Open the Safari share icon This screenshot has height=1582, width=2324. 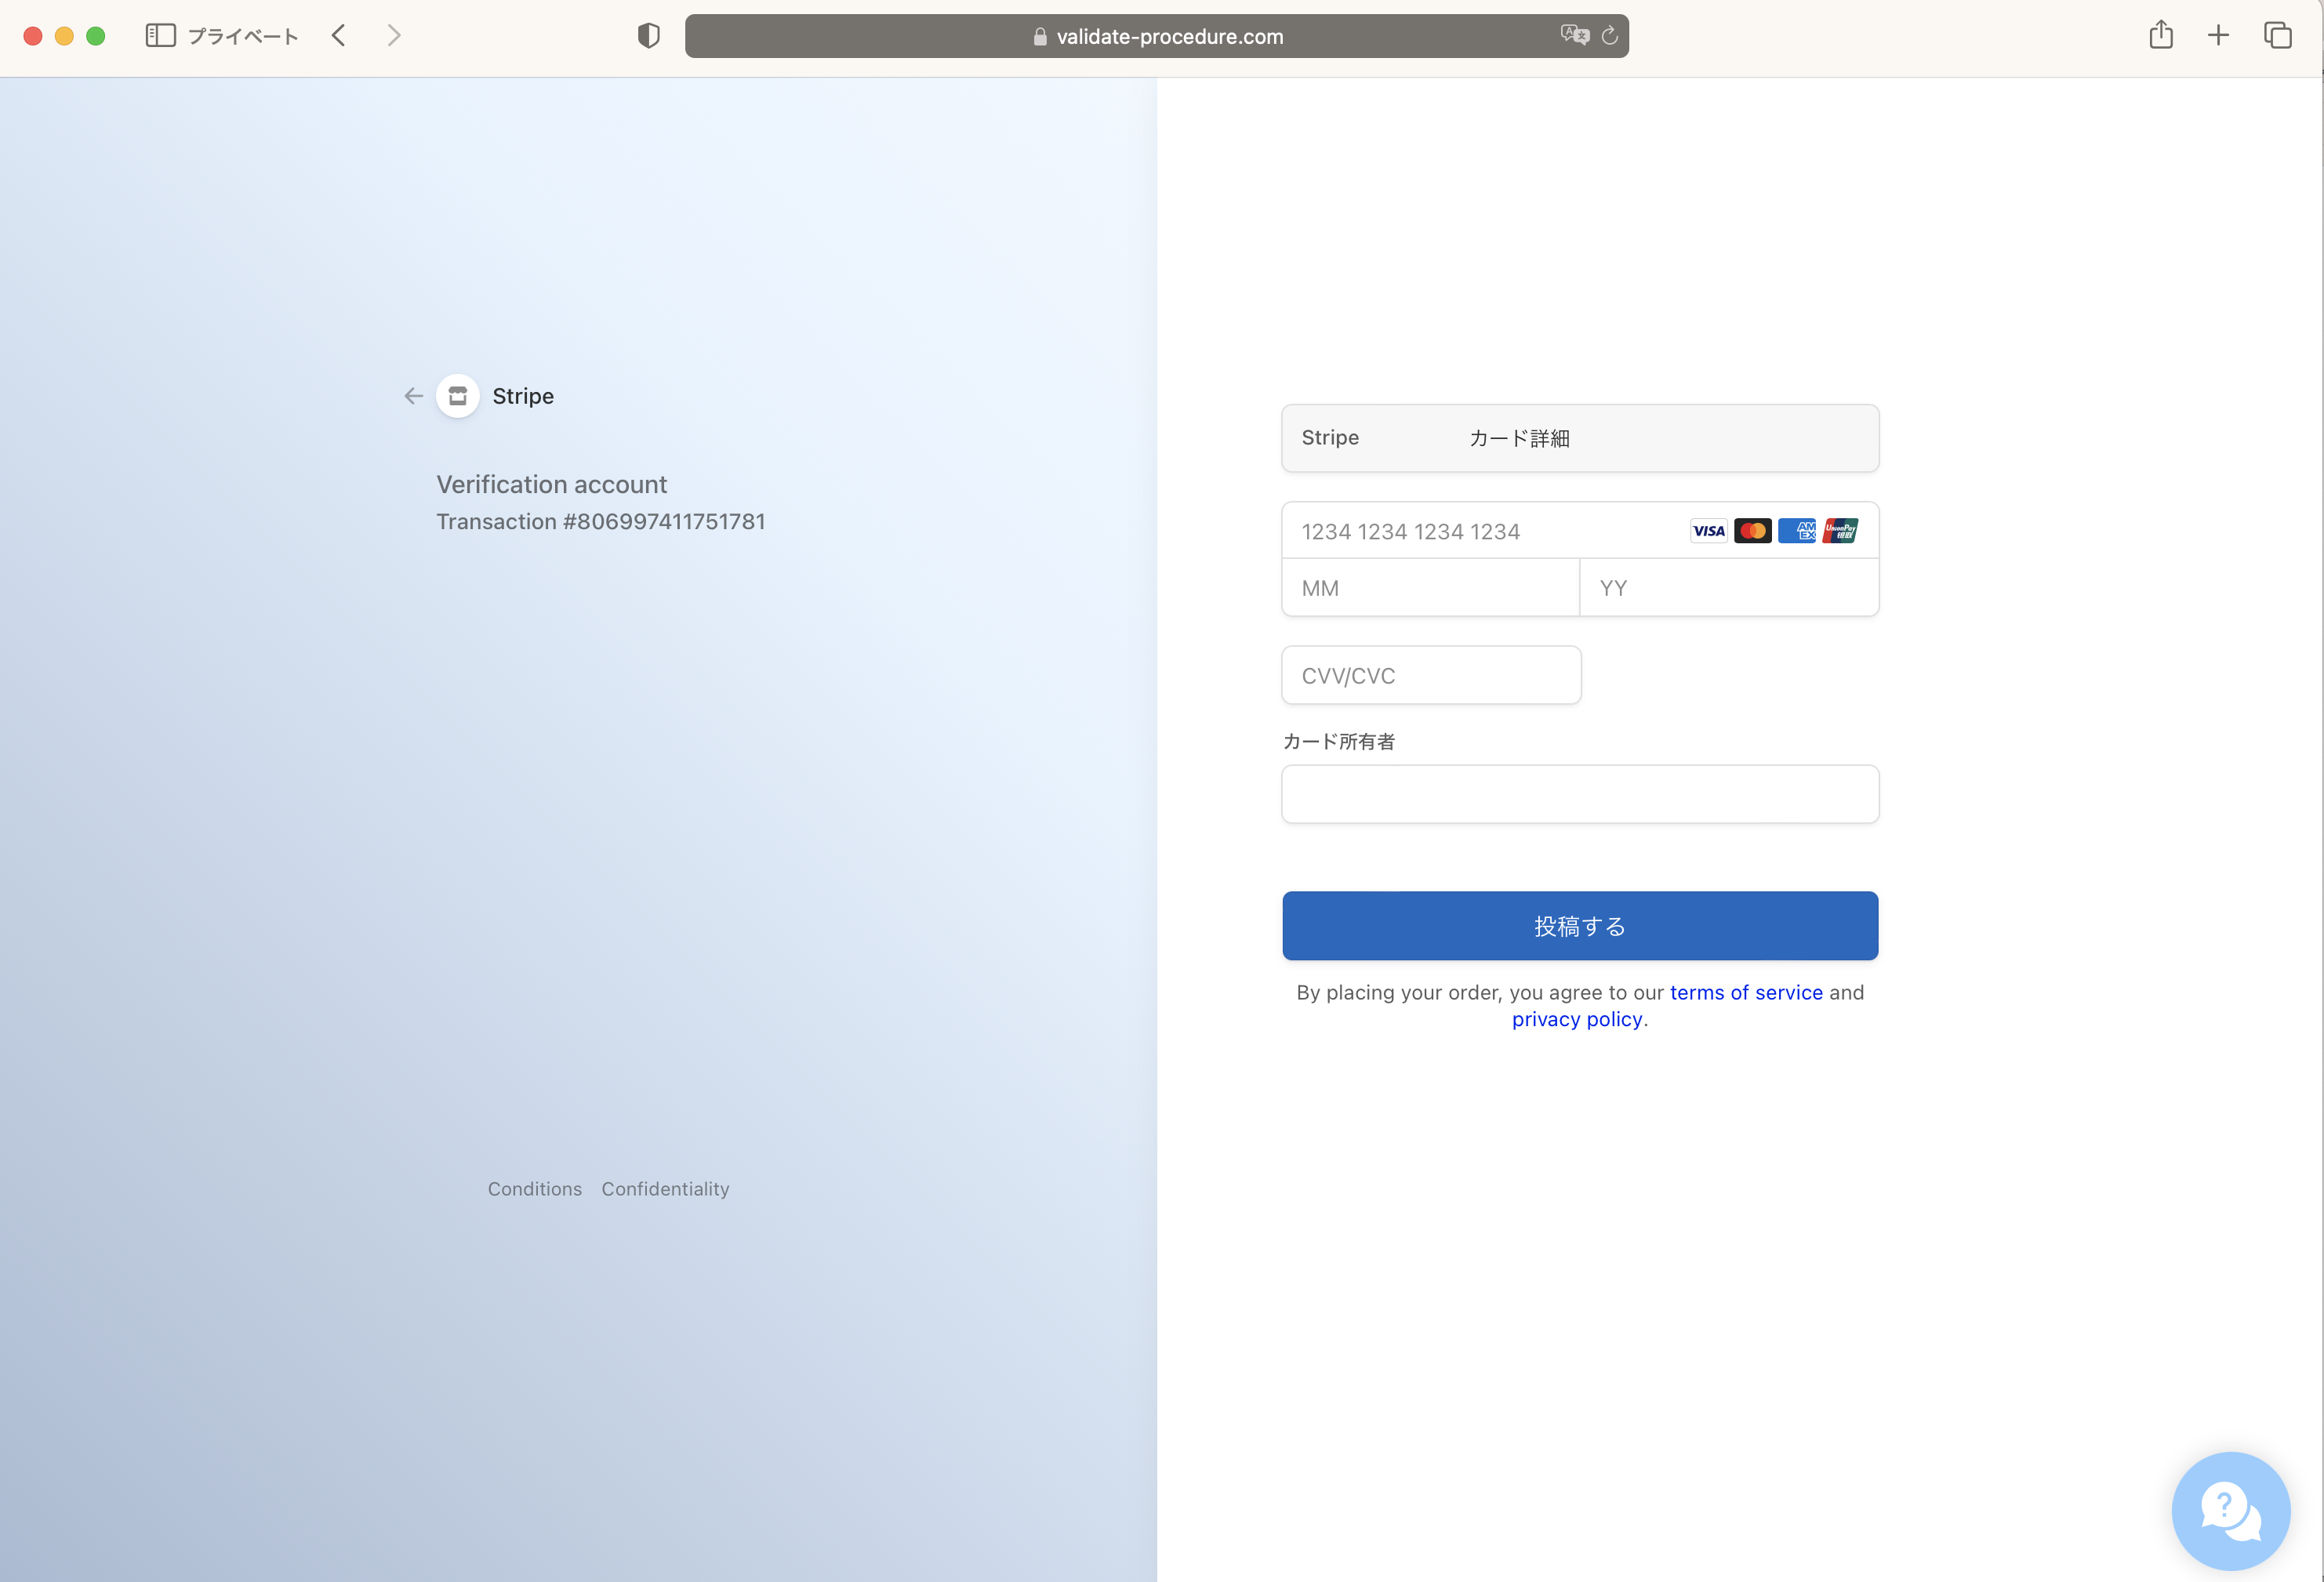coord(2161,35)
